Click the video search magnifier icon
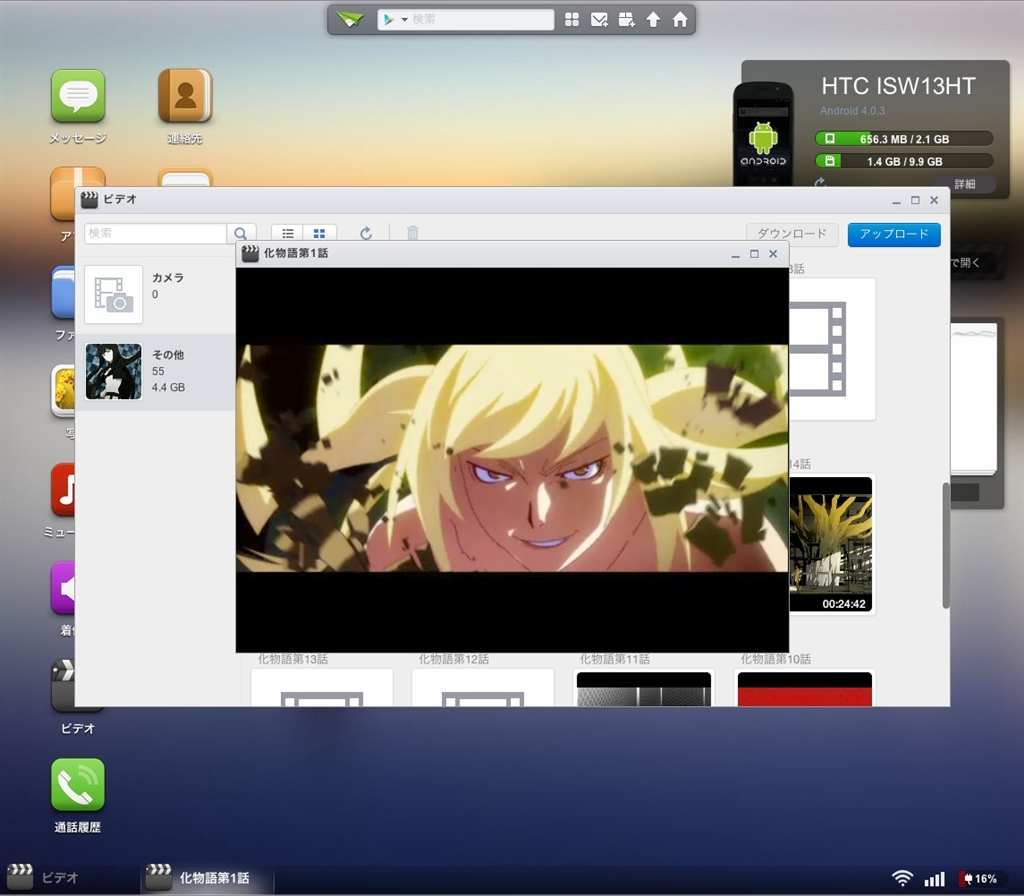Screen dimensions: 1024x896 [241, 233]
